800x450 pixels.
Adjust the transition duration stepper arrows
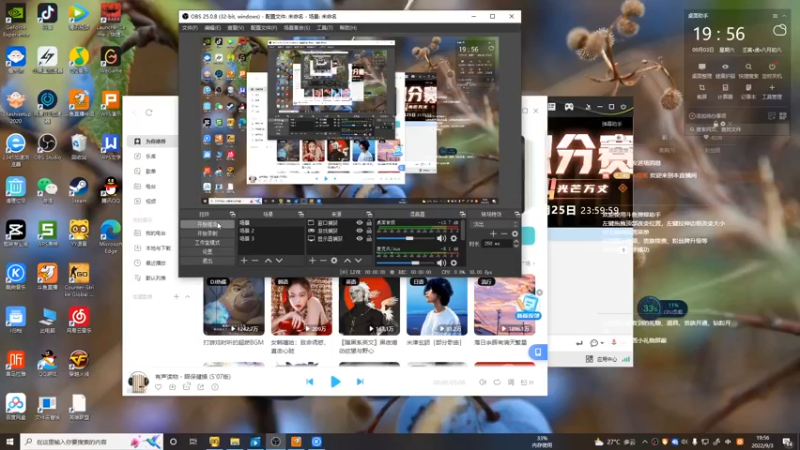516,244
